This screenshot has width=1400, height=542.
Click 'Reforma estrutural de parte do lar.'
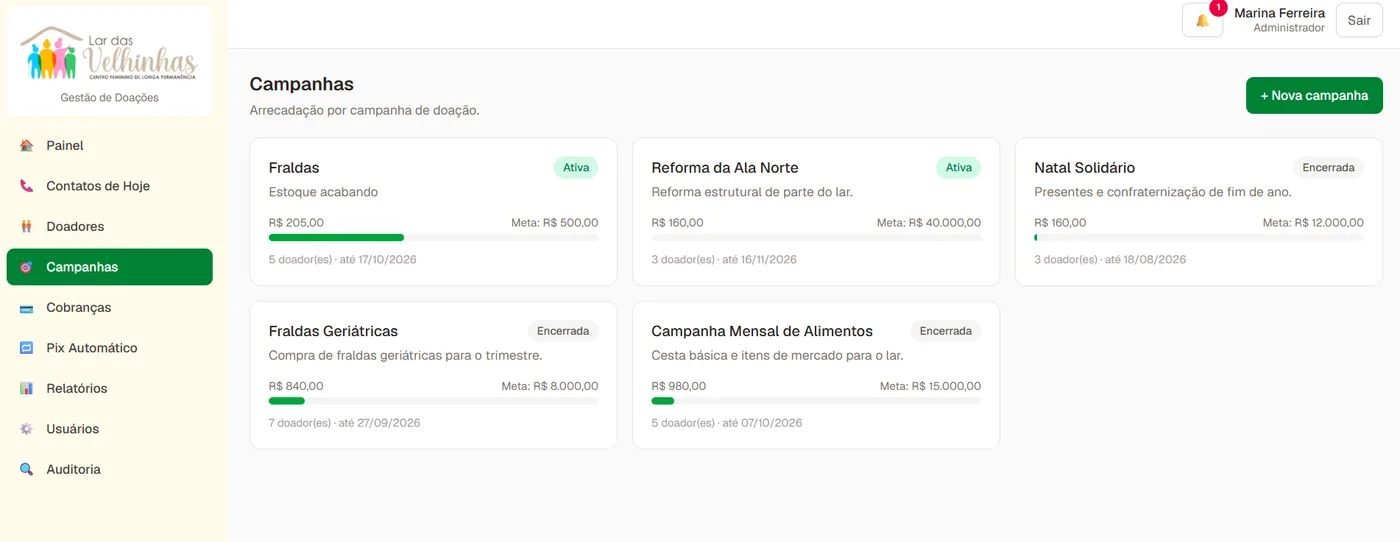click(752, 192)
